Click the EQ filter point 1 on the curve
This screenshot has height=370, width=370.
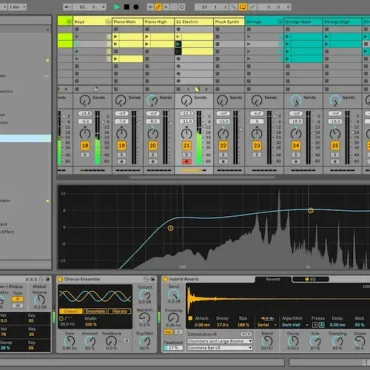click(170, 228)
